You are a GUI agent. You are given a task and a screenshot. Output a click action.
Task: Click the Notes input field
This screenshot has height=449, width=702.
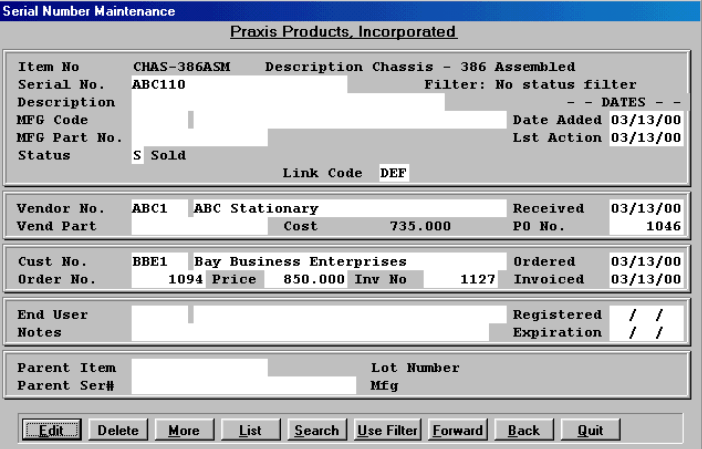pyautogui.click(x=309, y=333)
